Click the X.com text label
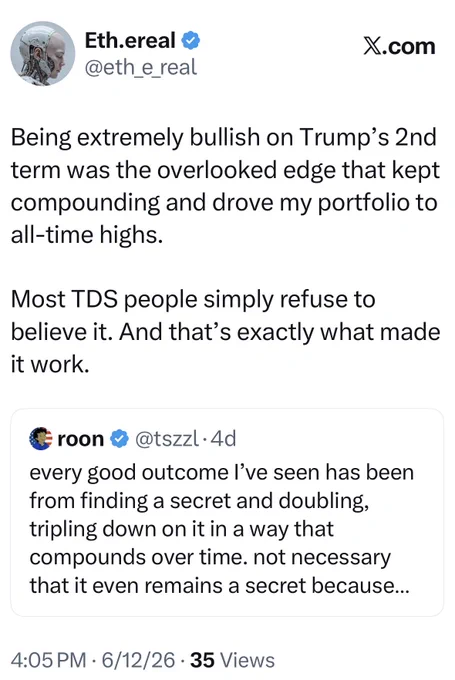 point(399,46)
